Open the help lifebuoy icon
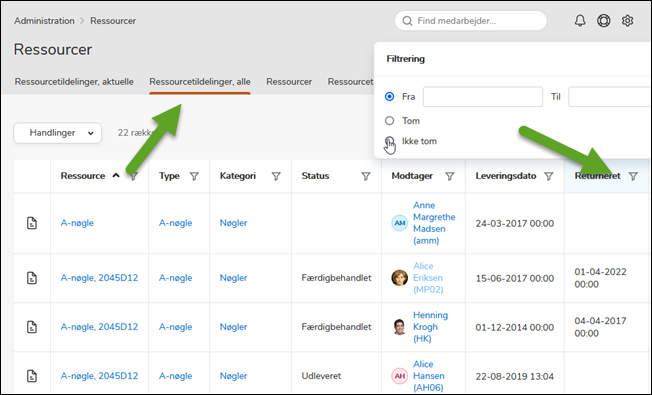 pos(604,20)
